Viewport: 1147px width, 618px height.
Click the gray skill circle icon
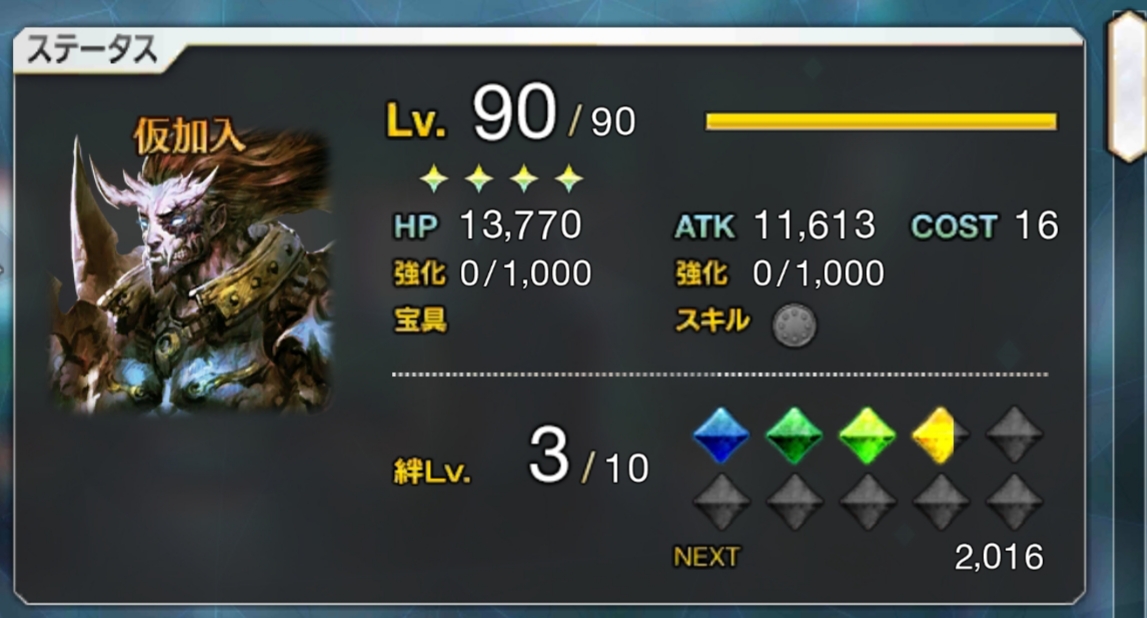[x=794, y=325]
